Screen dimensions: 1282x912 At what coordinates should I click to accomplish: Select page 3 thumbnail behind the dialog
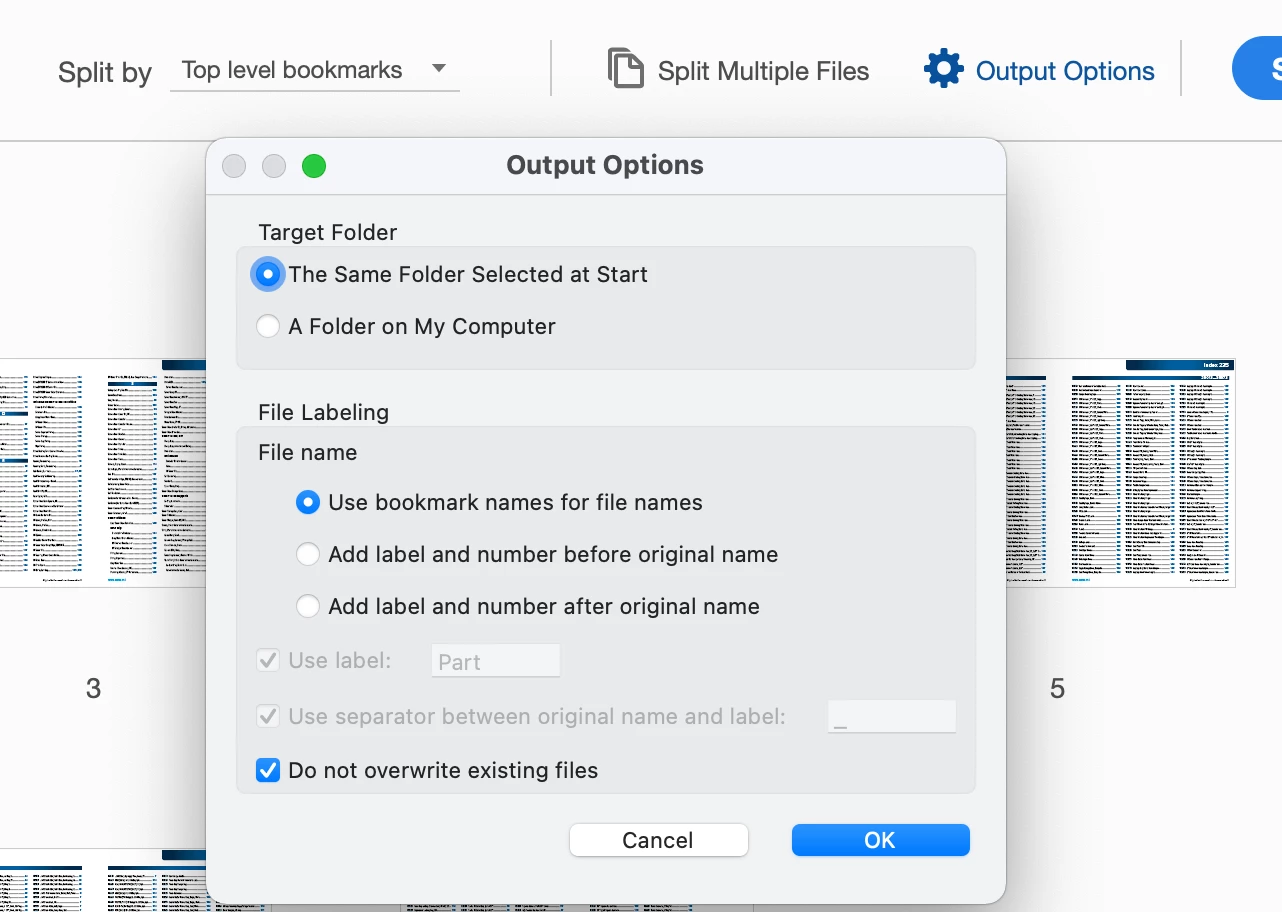pos(102,472)
